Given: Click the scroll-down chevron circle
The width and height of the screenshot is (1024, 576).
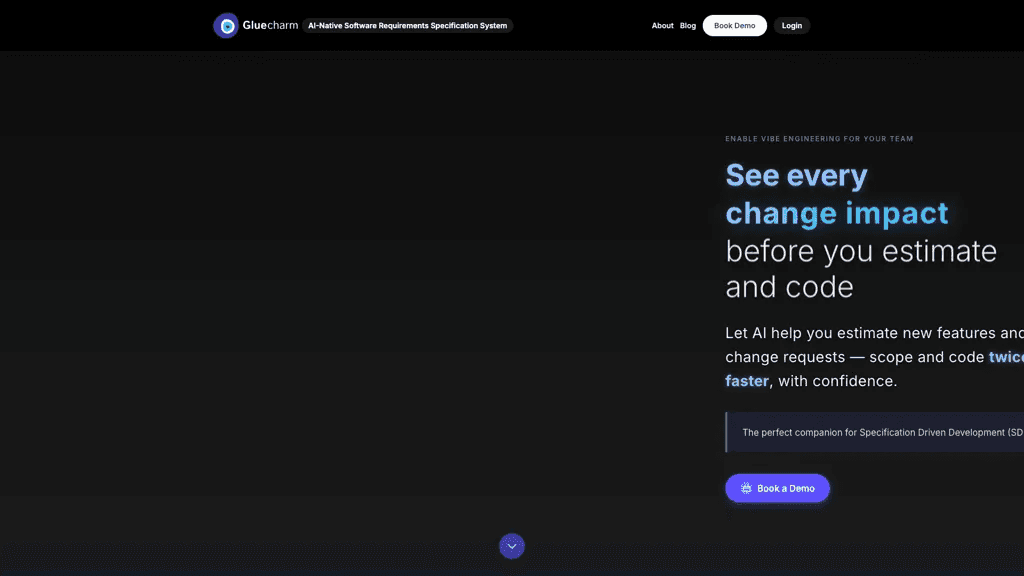Looking at the screenshot, I should pyautogui.click(x=512, y=546).
